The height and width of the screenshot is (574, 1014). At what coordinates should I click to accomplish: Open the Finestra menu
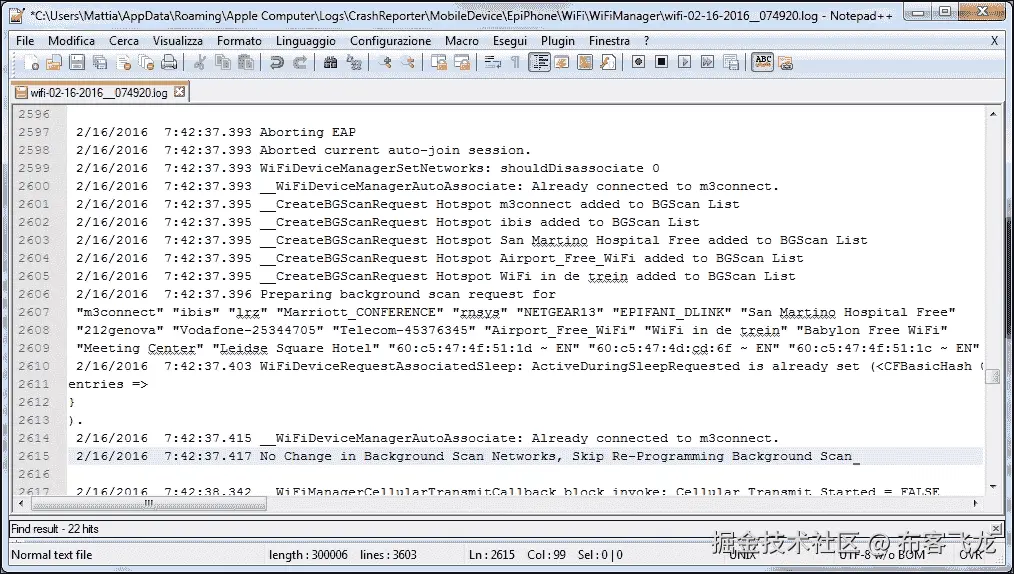click(609, 41)
